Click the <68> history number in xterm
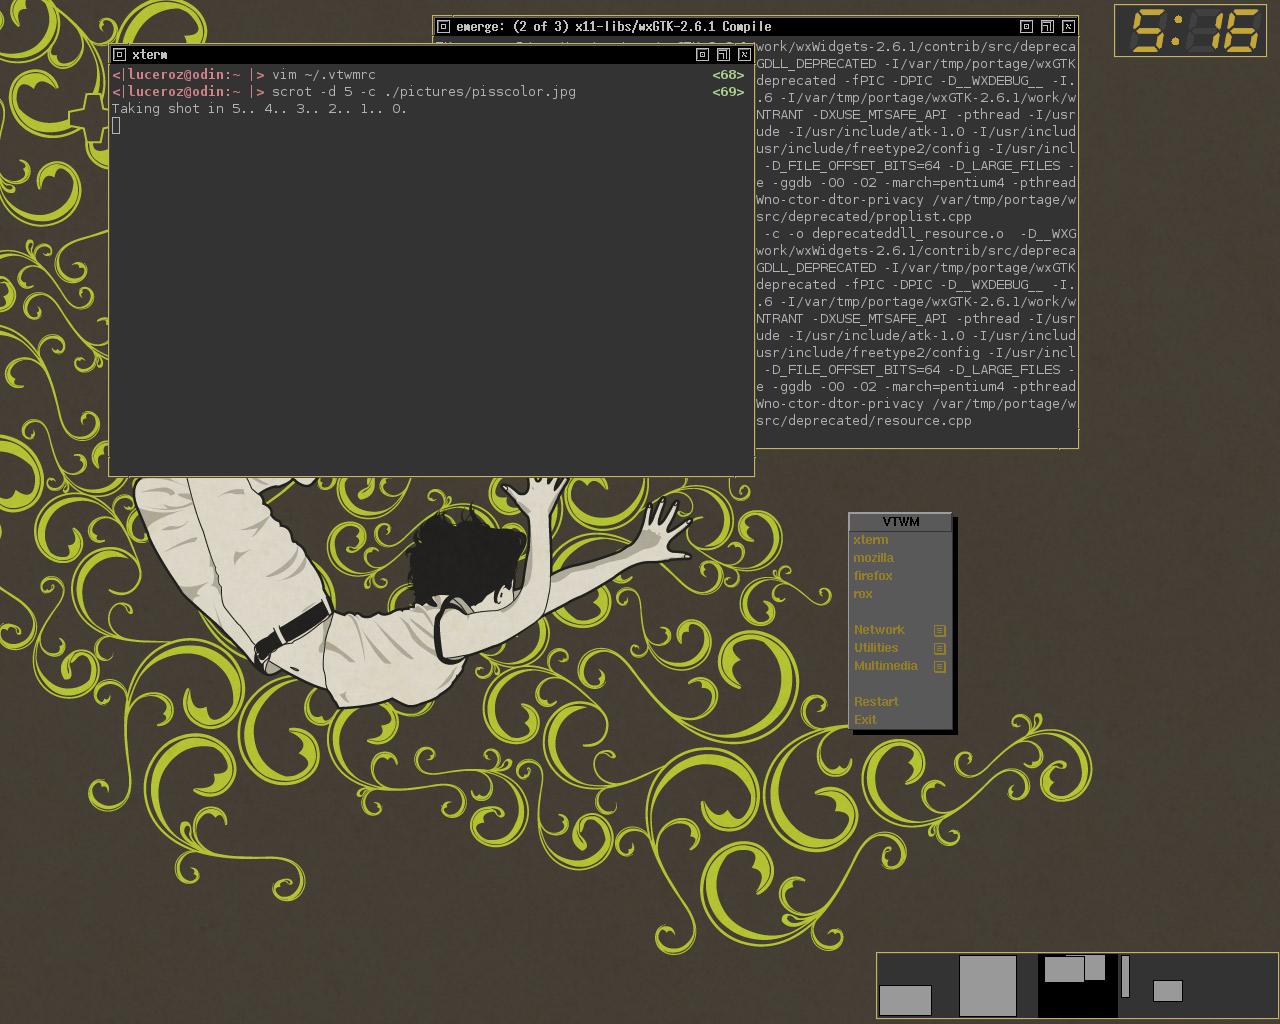This screenshot has height=1024, width=1280. tap(728, 75)
